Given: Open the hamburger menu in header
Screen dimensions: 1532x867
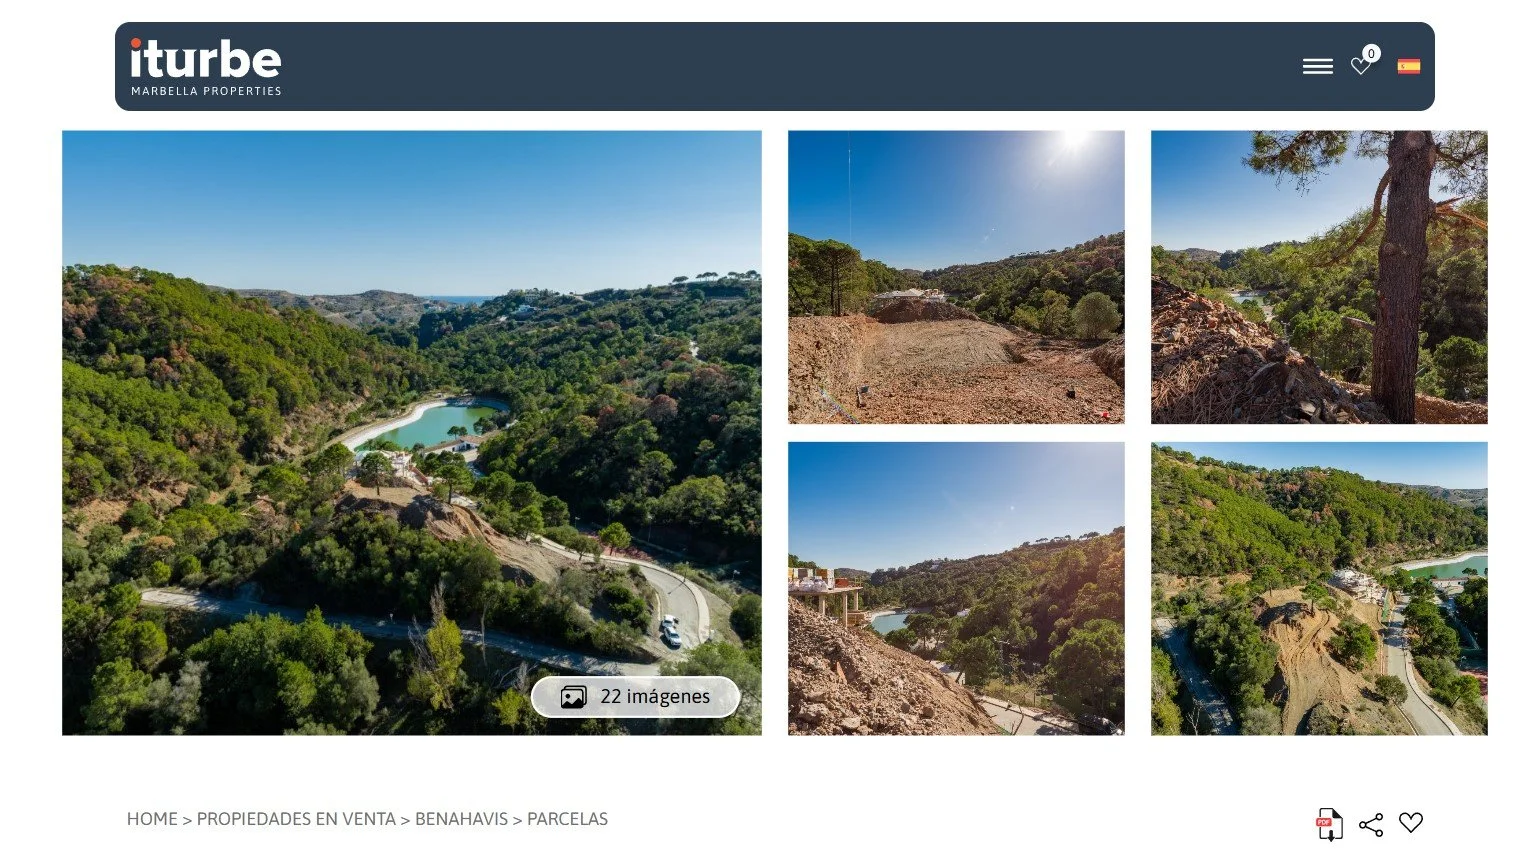Looking at the screenshot, I should click(x=1317, y=66).
